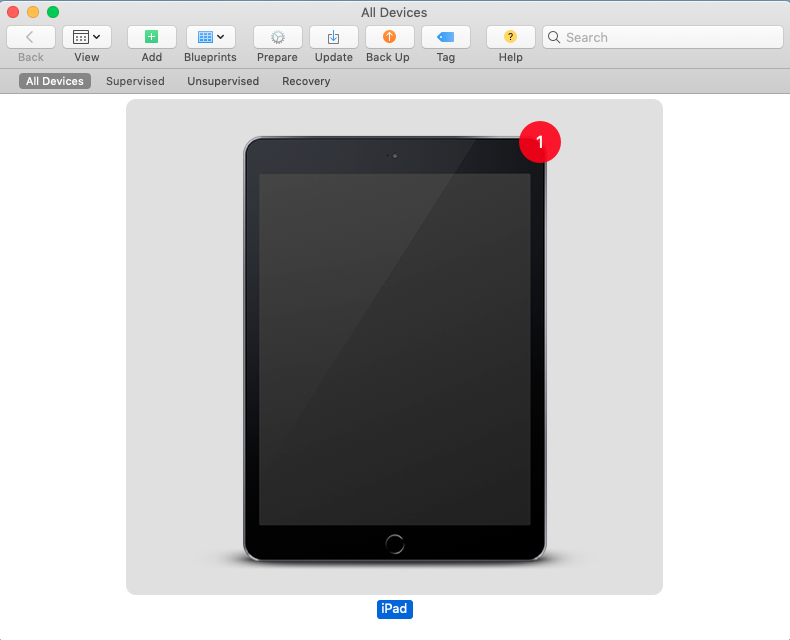Image resolution: width=790 pixels, height=640 pixels.
Task: Open the Recovery filter tab
Action: click(x=306, y=81)
